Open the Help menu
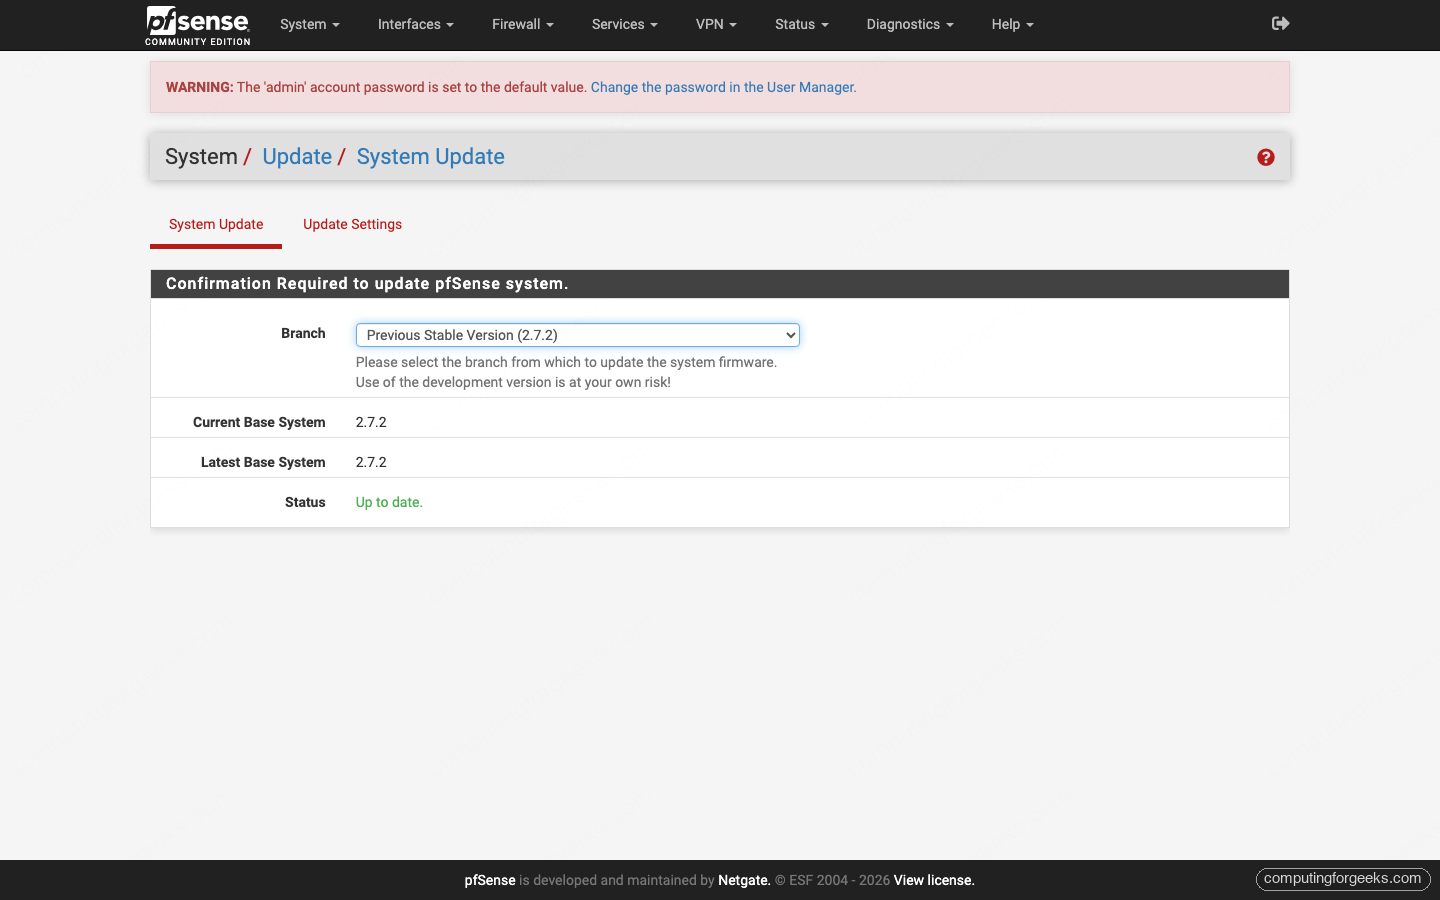The height and width of the screenshot is (900, 1440). pyautogui.click(x=1013, y=24)
